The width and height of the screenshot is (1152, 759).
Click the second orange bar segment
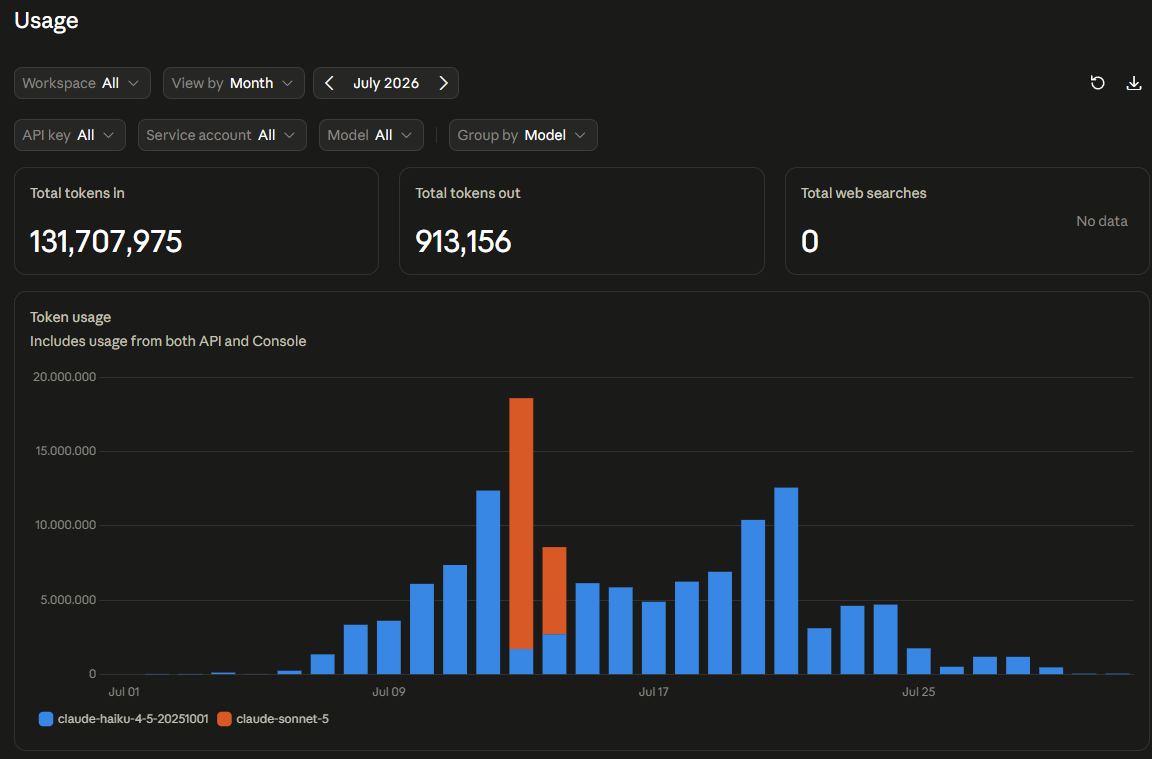554,591
